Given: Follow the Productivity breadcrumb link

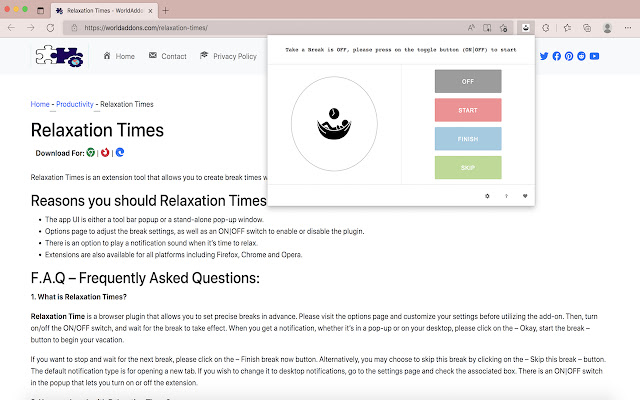Looking at the screenshot, I should (75, 104).
